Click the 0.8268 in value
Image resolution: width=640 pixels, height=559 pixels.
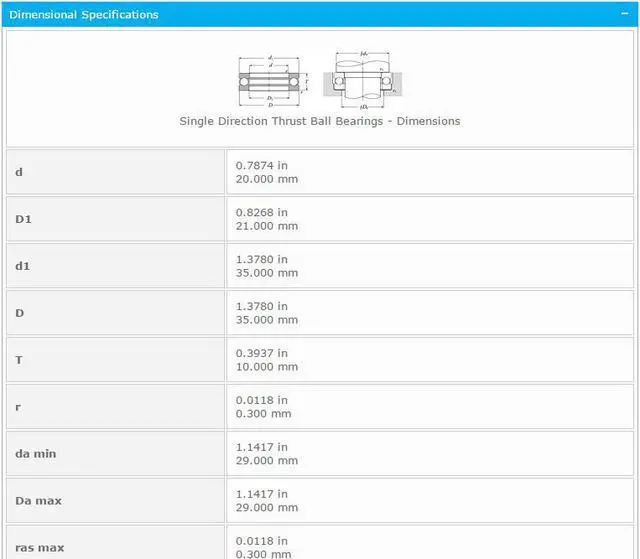pyautogui.click(x=261, y=212)
